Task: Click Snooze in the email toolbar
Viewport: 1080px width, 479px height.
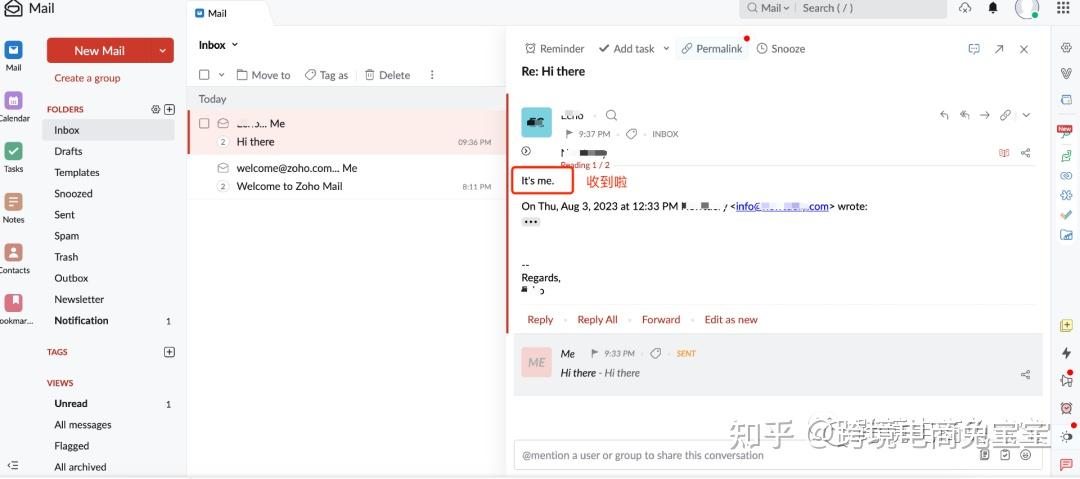Action: 780,48
